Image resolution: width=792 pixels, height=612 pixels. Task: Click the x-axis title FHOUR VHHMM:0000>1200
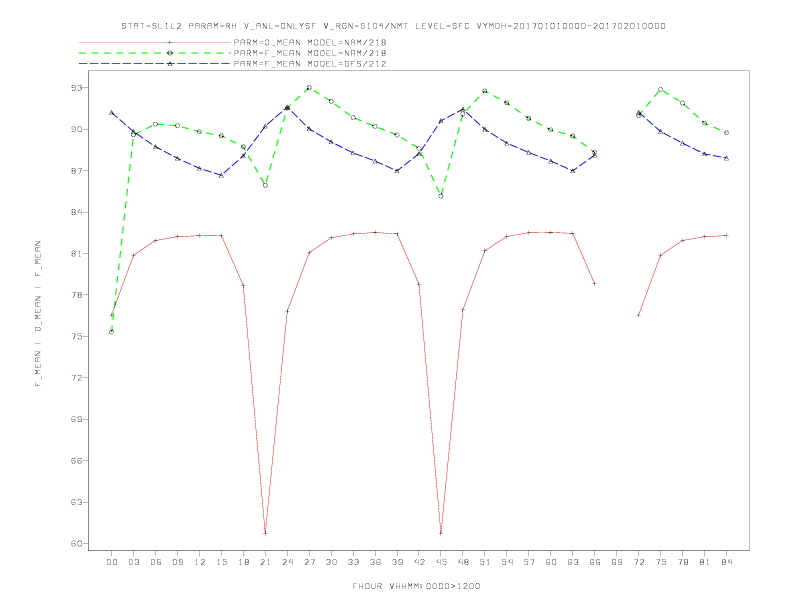tap(416, 586)
